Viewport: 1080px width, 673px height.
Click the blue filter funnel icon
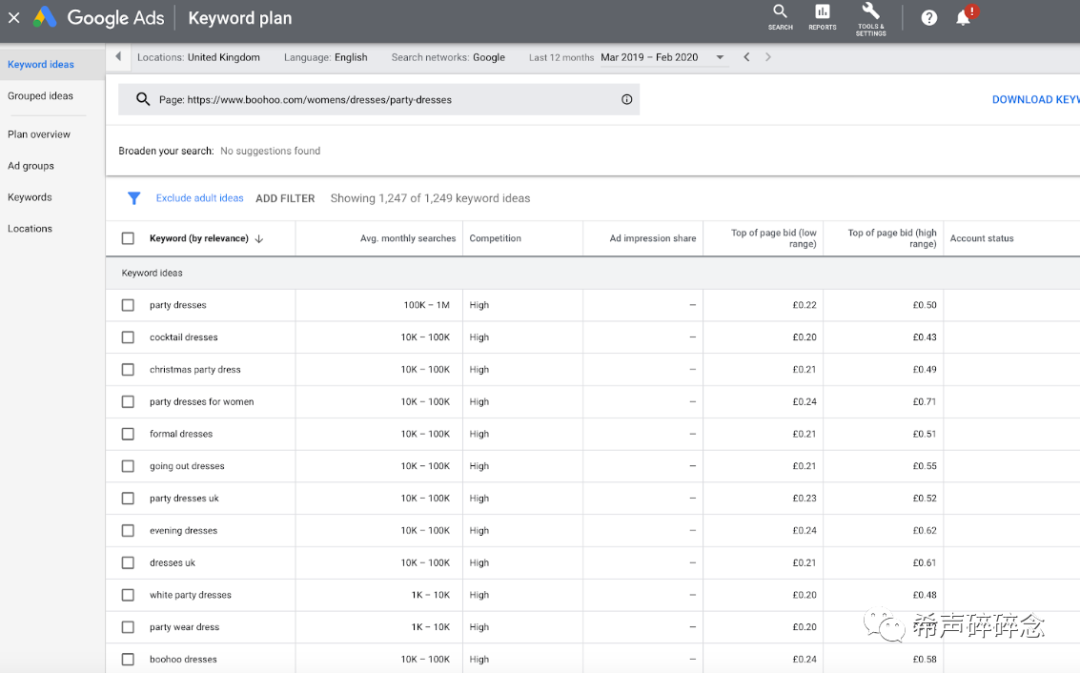[x=134, y=198]
